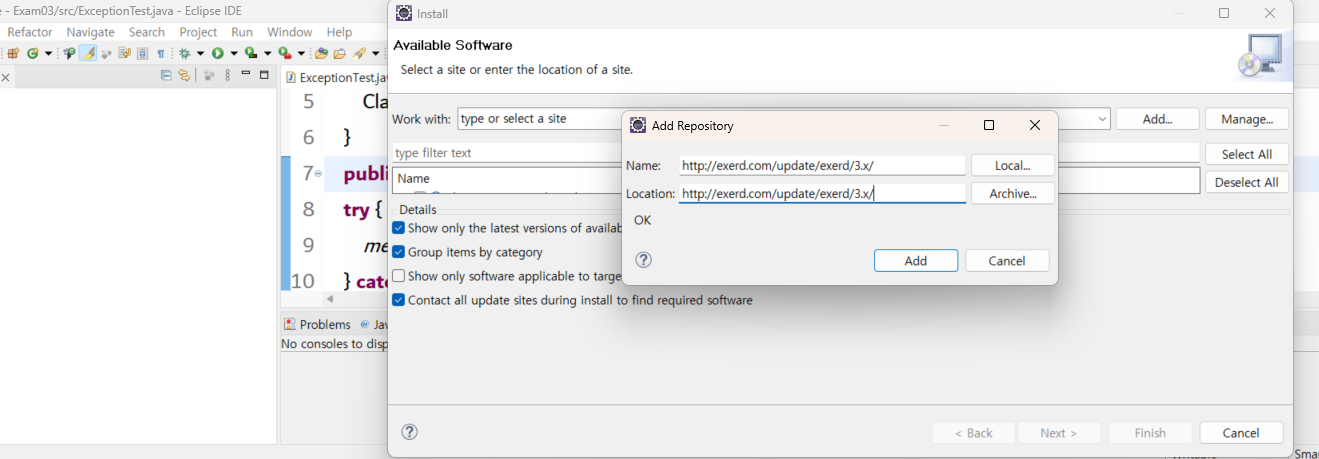Open the Window menu
Viewport: 1319px width, 459px height.
(290, 32)
